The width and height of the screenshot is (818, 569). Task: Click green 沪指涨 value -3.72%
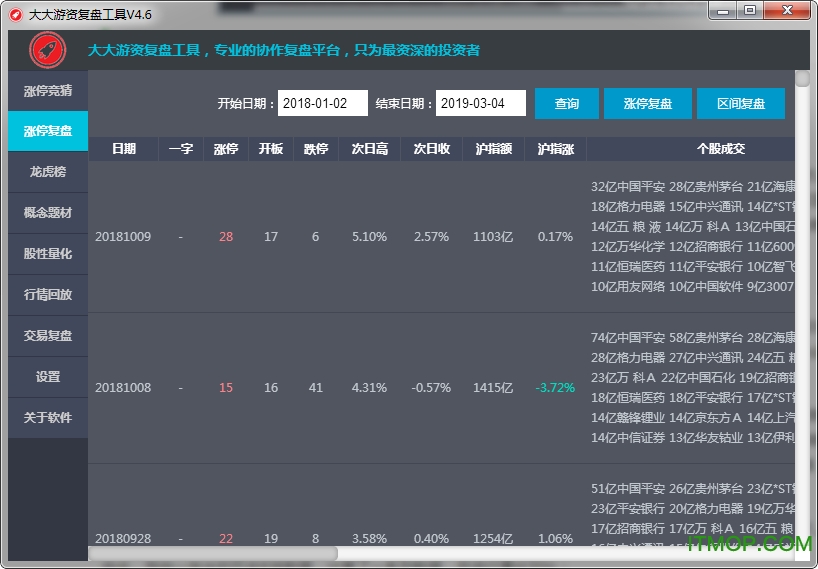click(555, 388)
